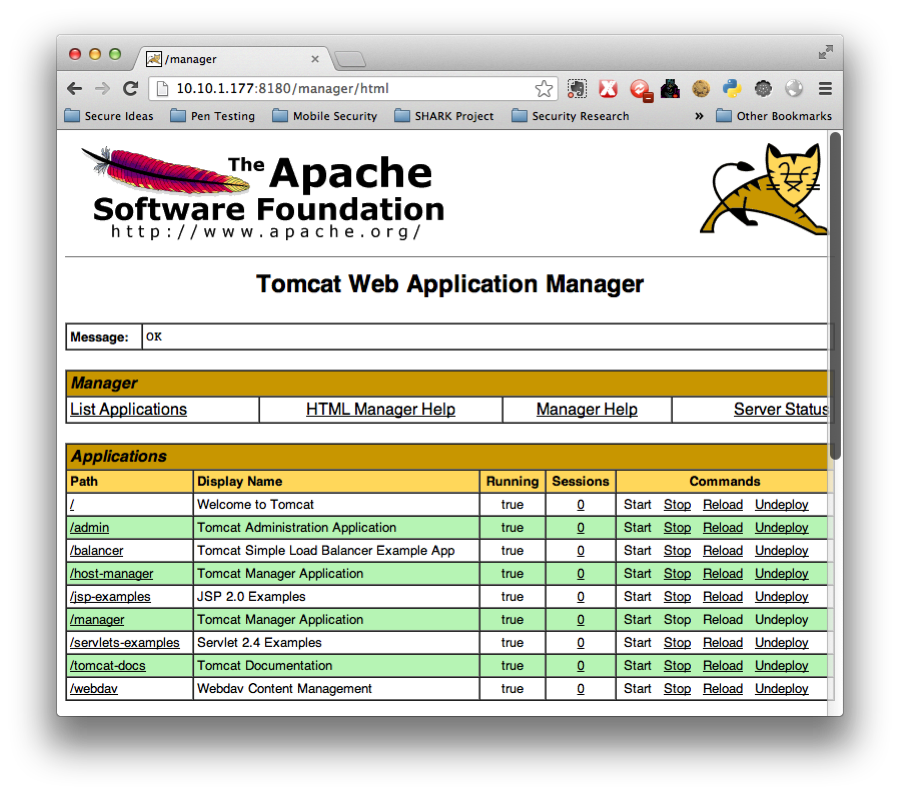This screenshot has width=900, height=796.
Task: Click the 'Servlet 2.4 Examples' display name
Action: click(259, 642)
